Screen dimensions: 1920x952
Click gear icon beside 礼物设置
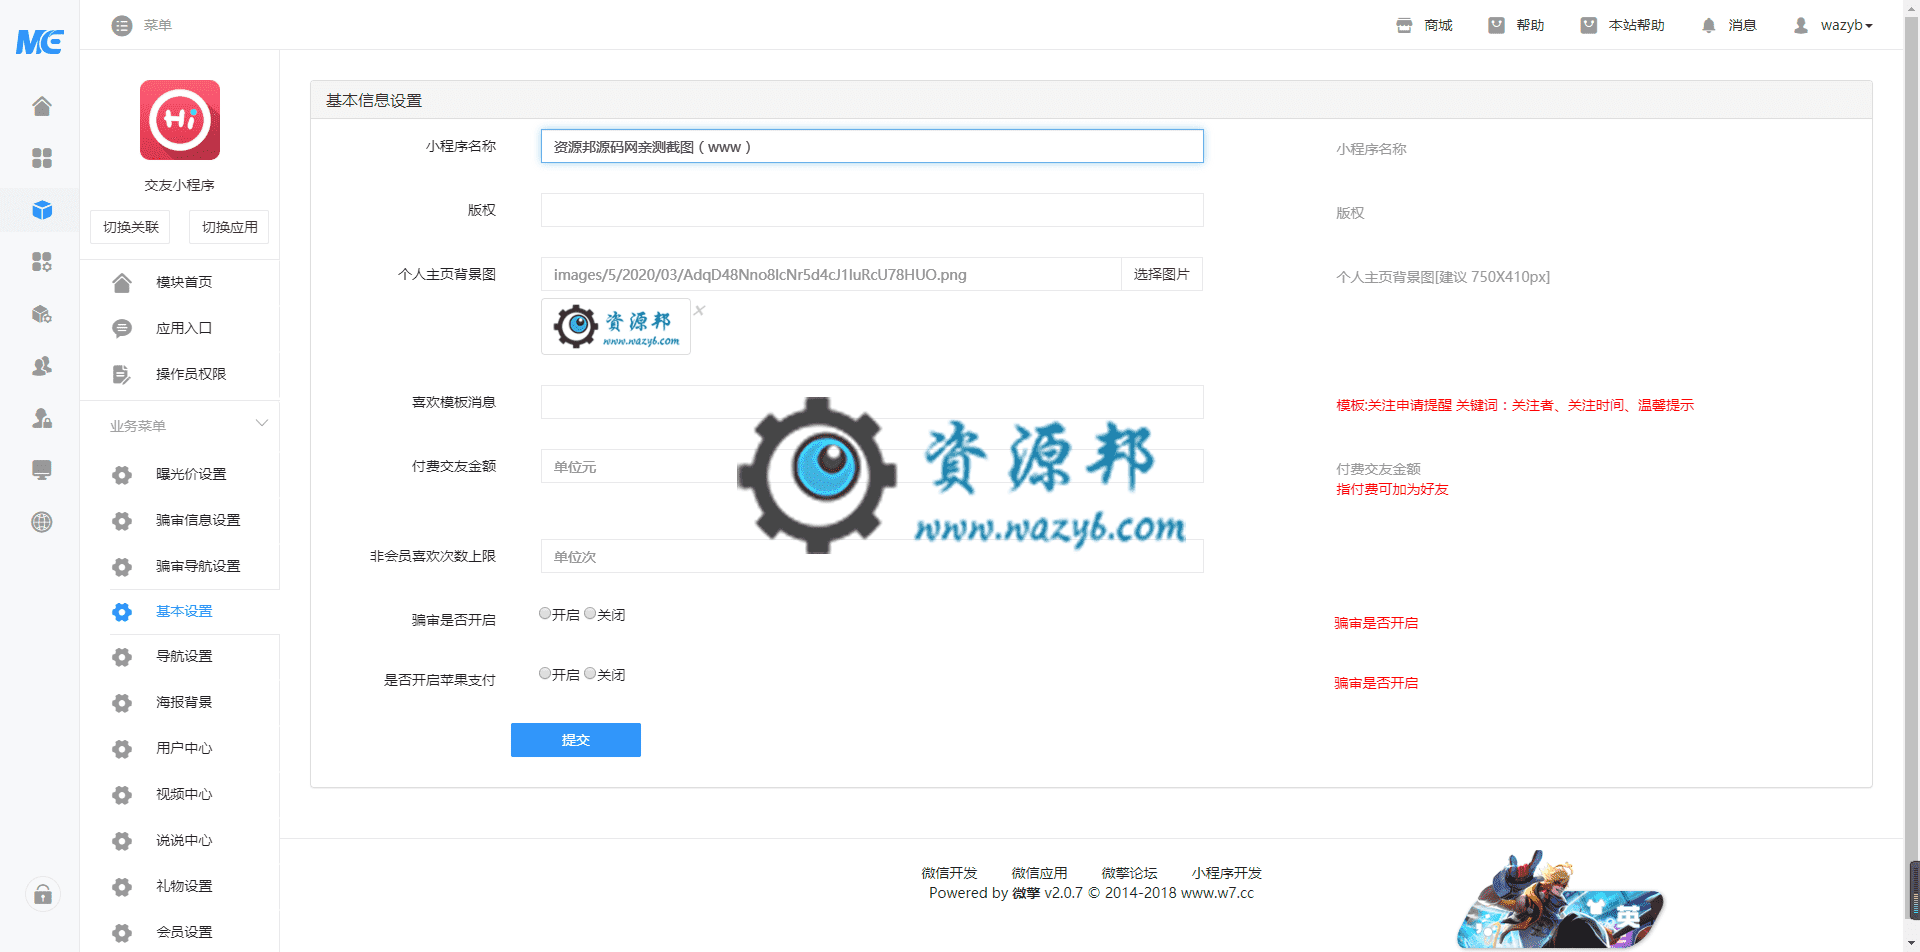pos(122,887)
